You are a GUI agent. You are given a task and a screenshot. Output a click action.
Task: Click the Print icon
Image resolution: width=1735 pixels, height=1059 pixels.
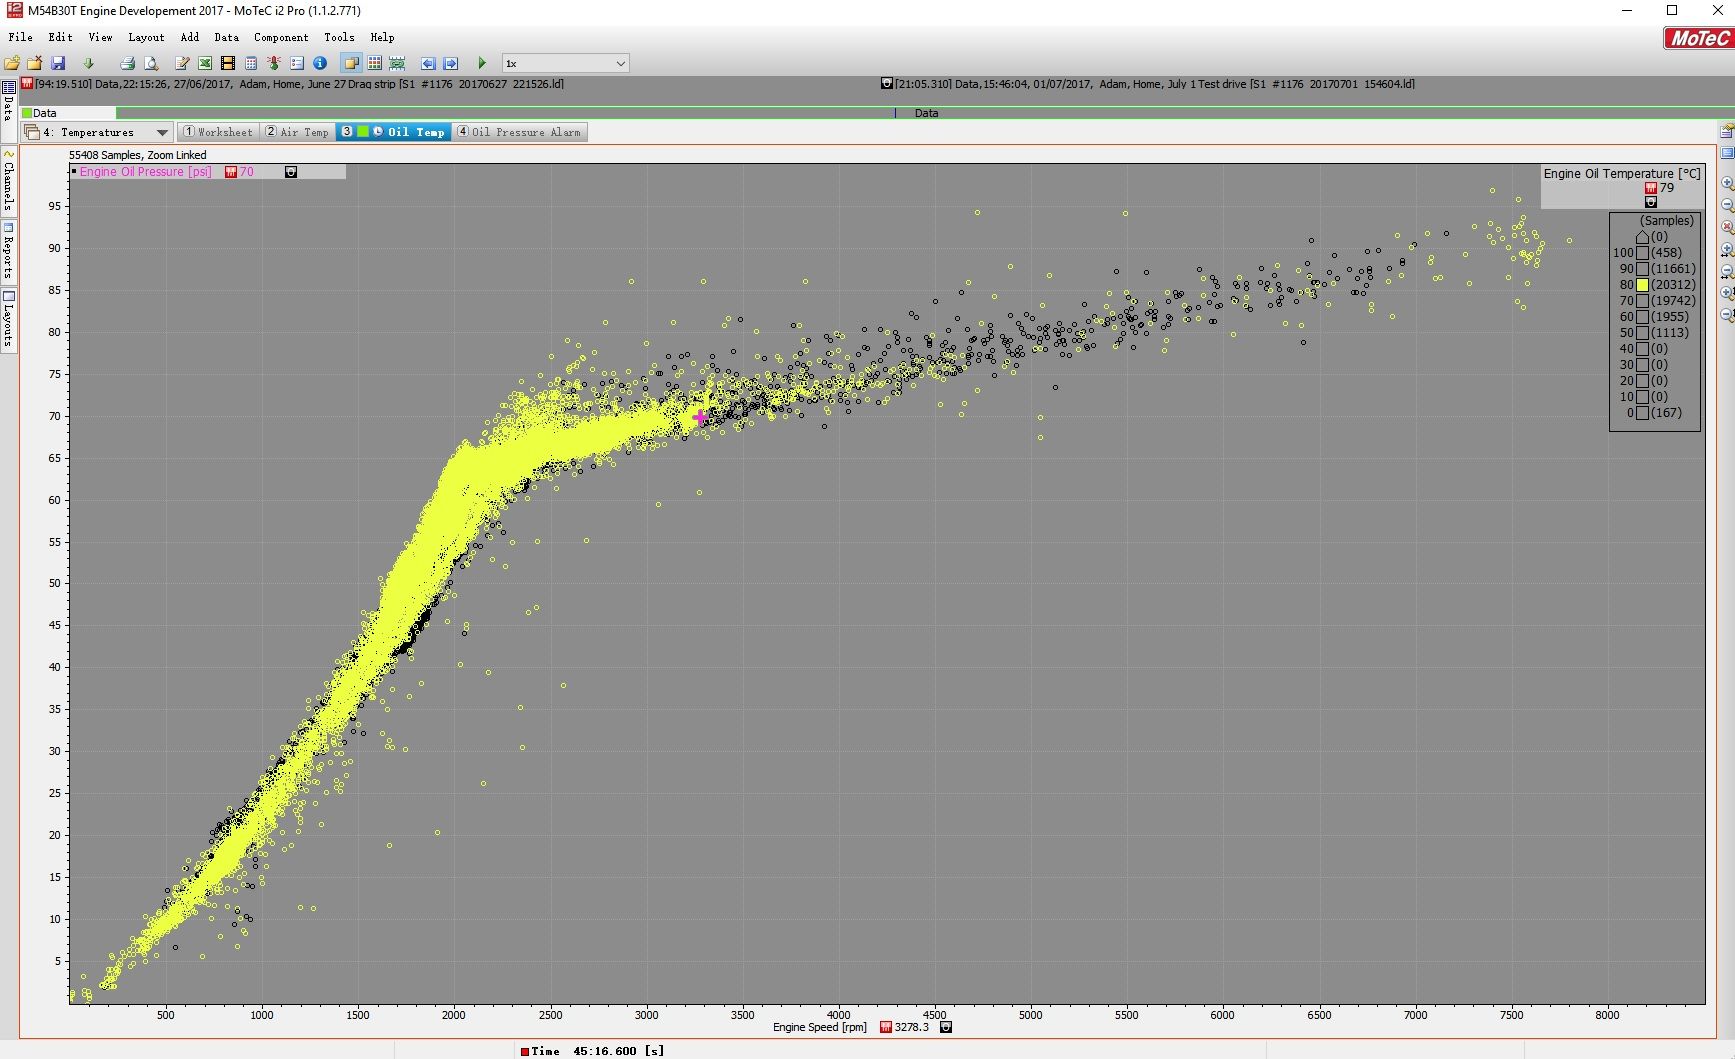click(127, 63)
